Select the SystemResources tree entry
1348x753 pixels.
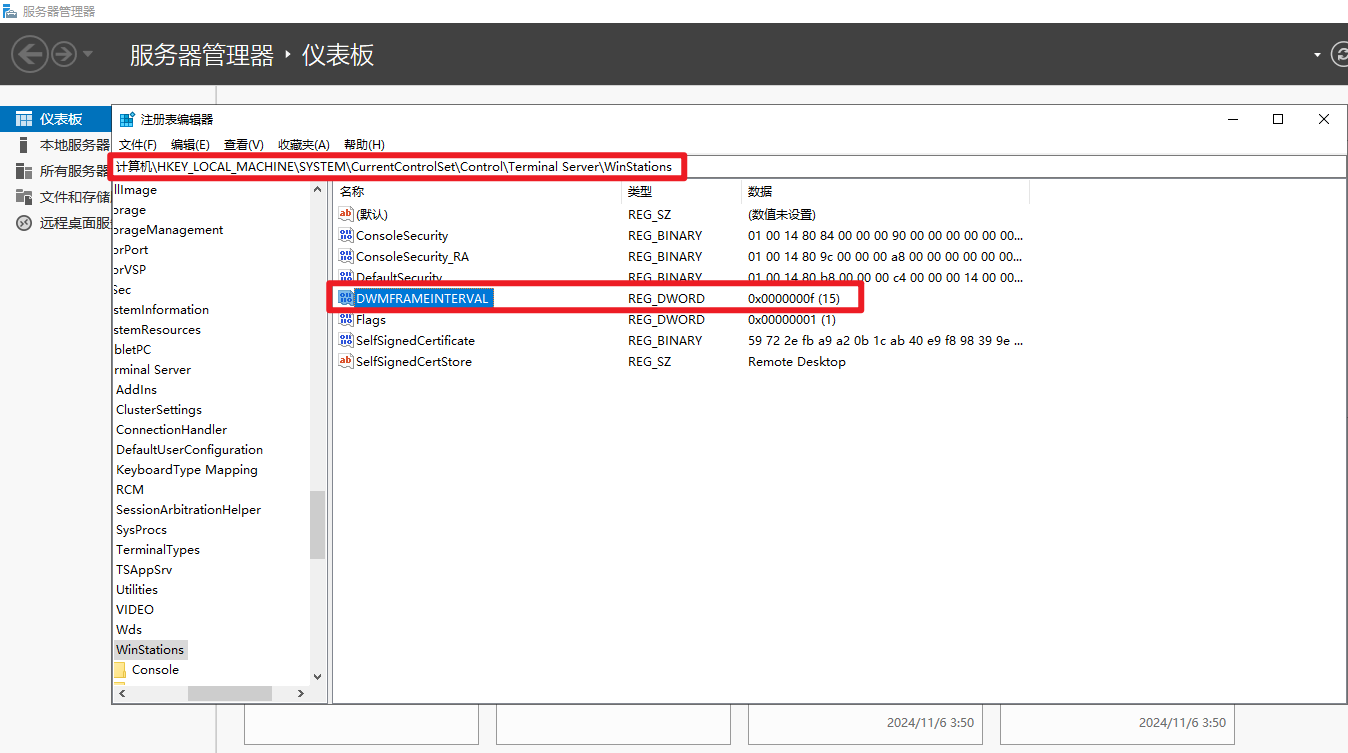point(157,330)
